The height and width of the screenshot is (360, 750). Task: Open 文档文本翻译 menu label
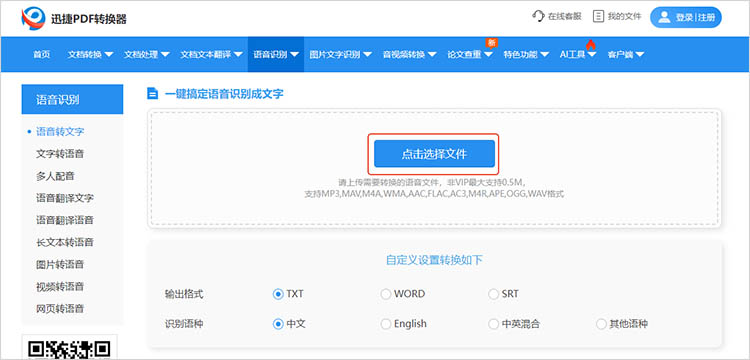206,55
